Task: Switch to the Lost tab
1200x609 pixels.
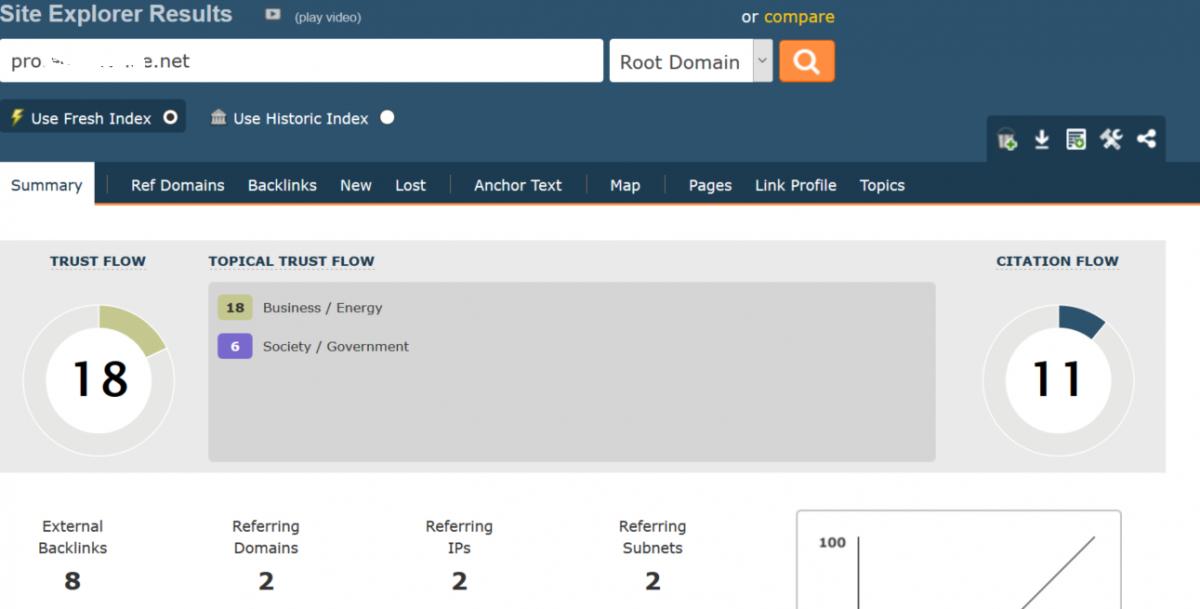Action: (410, 185)
